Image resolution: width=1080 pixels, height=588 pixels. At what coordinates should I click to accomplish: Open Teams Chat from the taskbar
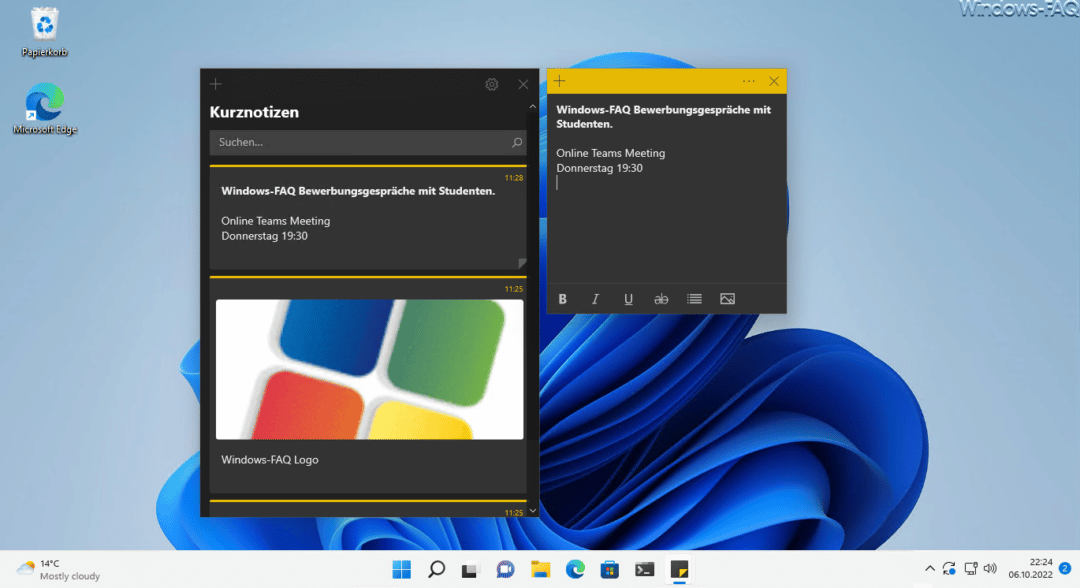tap(505, 569)
